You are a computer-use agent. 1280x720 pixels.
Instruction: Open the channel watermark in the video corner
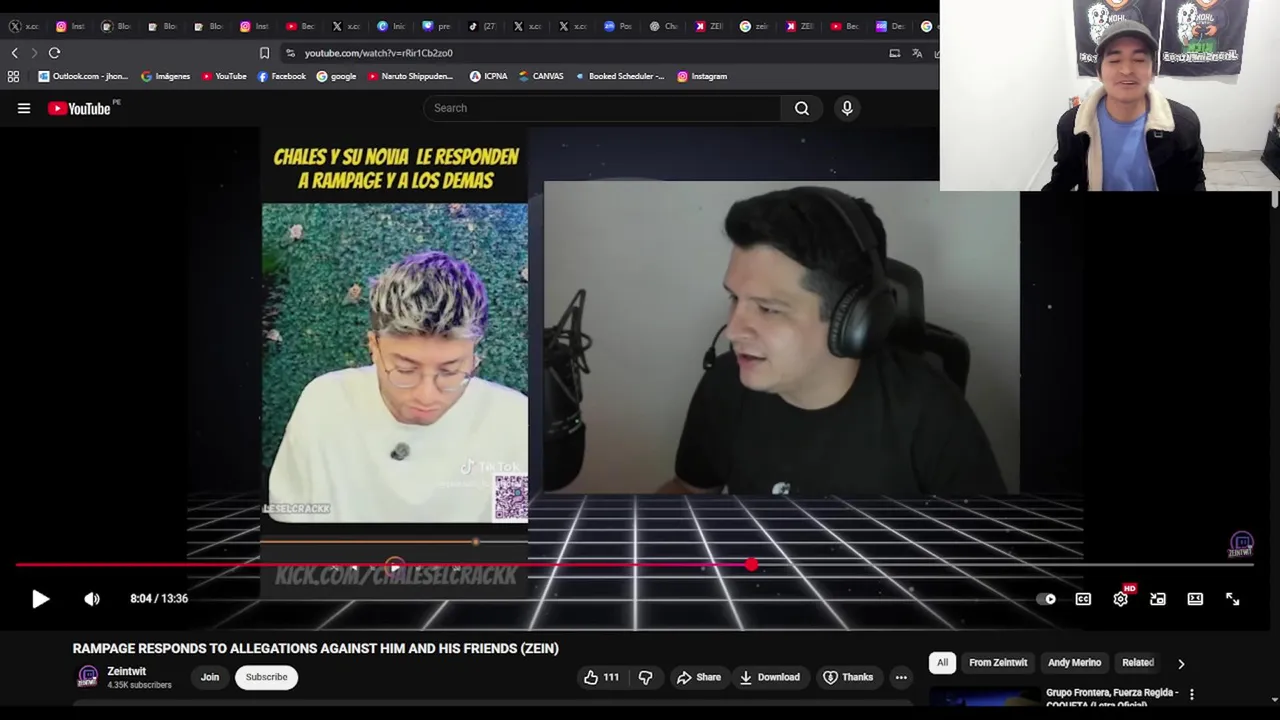[x=1241, y=545]
